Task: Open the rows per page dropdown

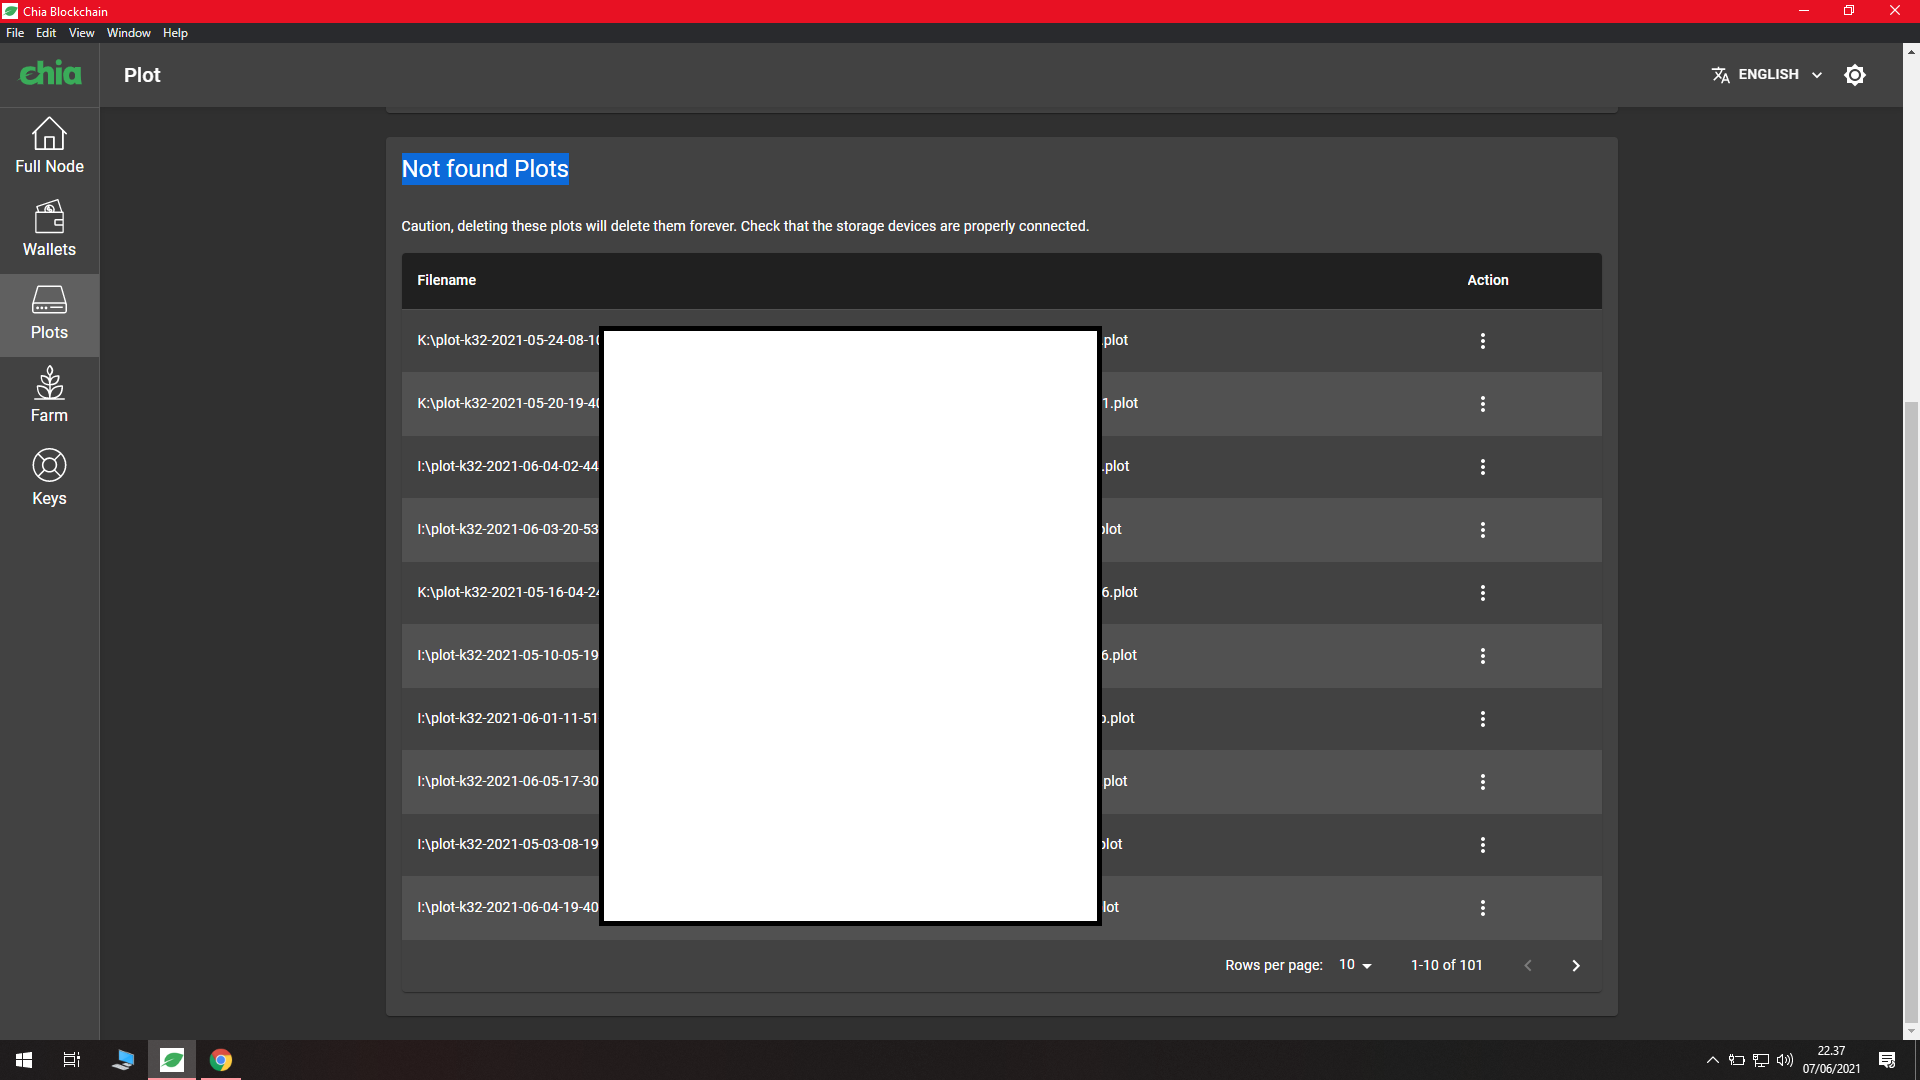Action: click(1355, 965)
